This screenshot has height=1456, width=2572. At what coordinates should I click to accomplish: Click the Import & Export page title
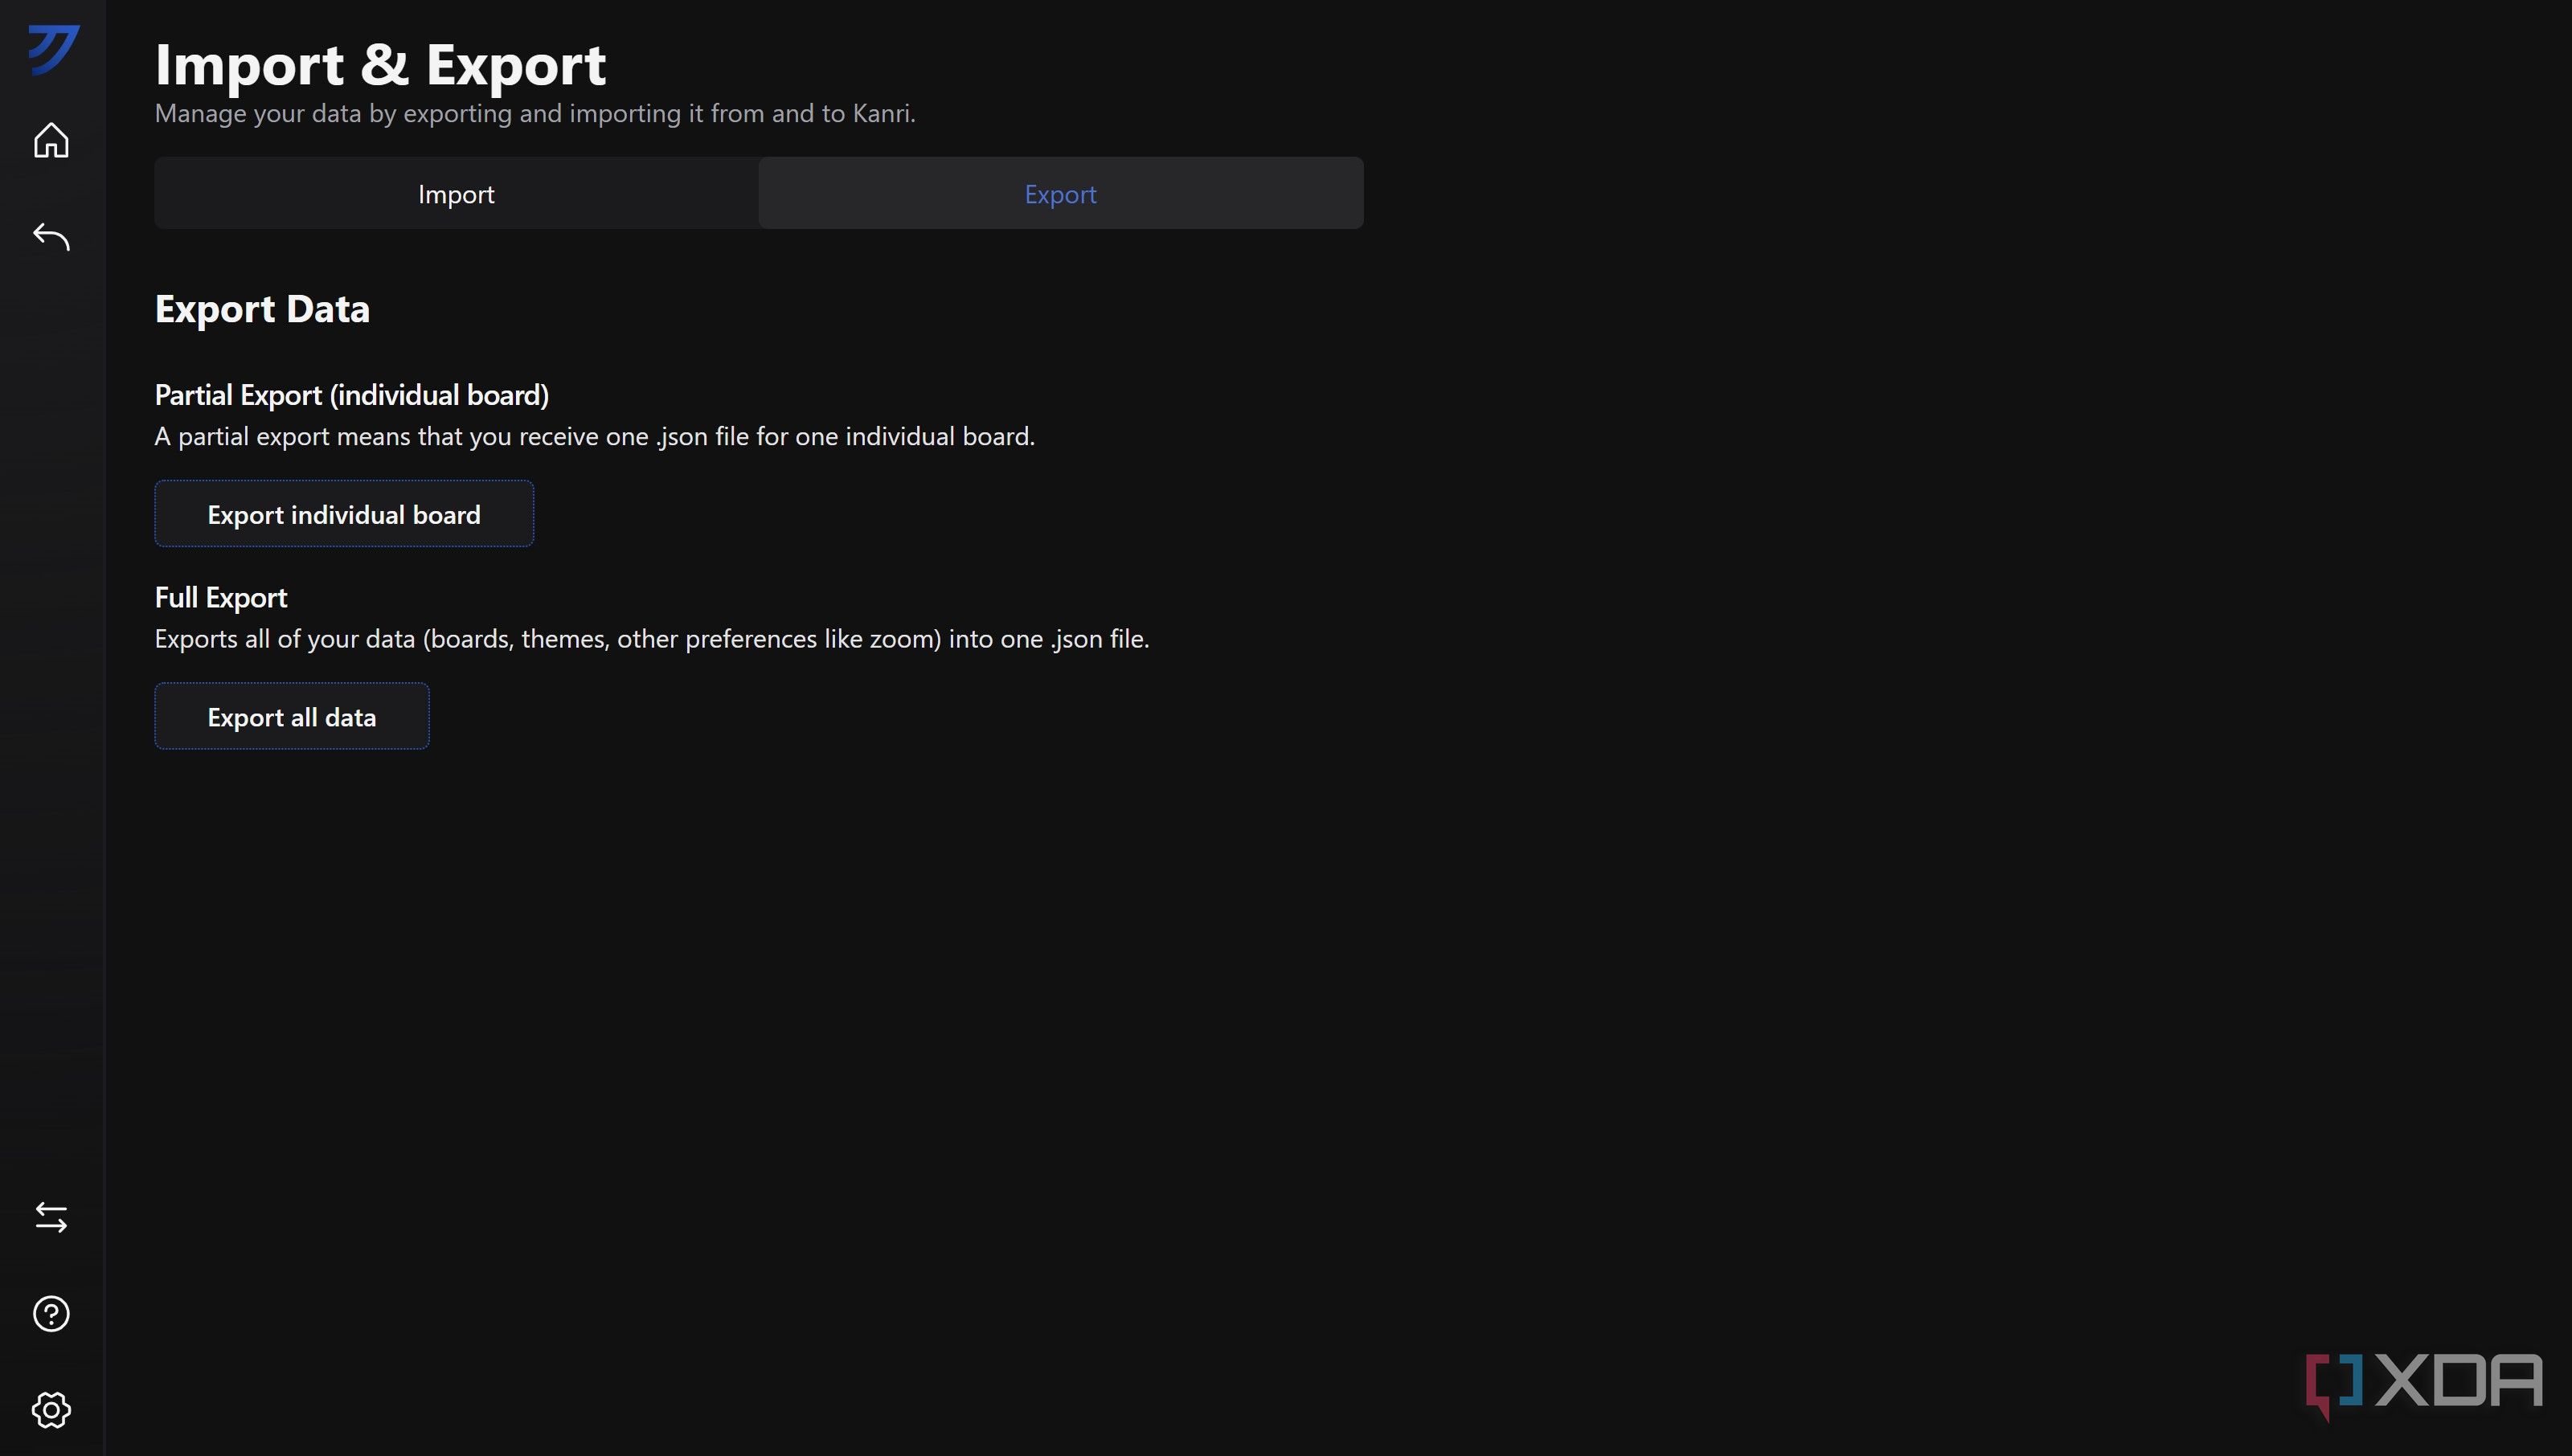click(x=380, y=65)
